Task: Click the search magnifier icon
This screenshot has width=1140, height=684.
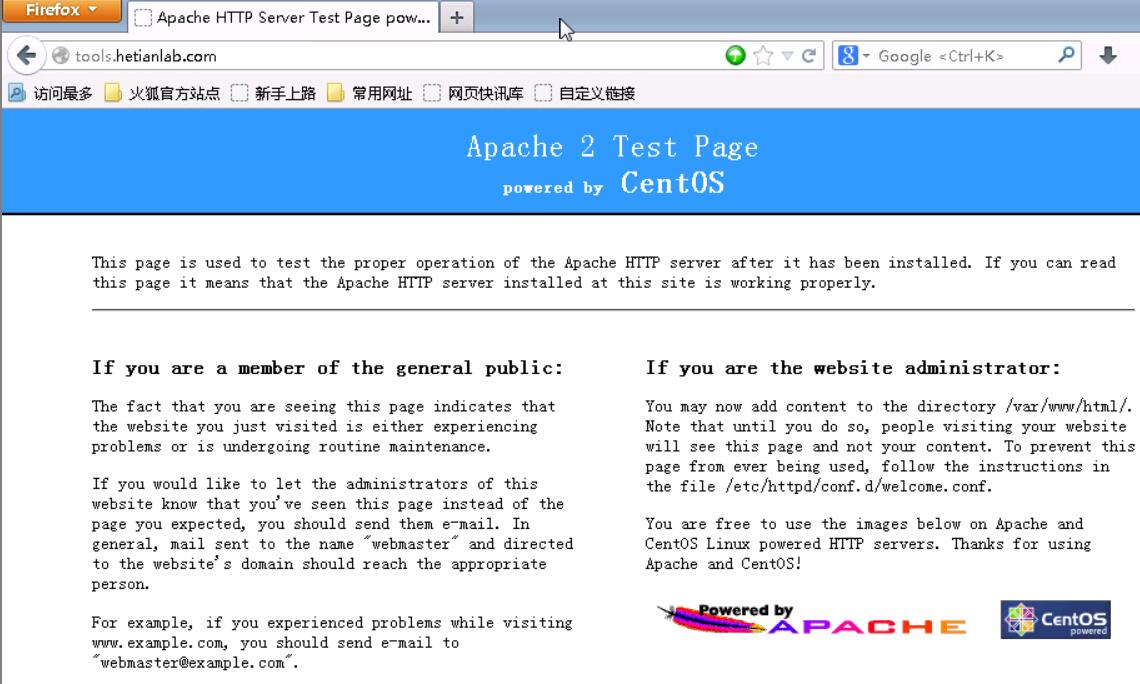Action: pos(1066,55)
